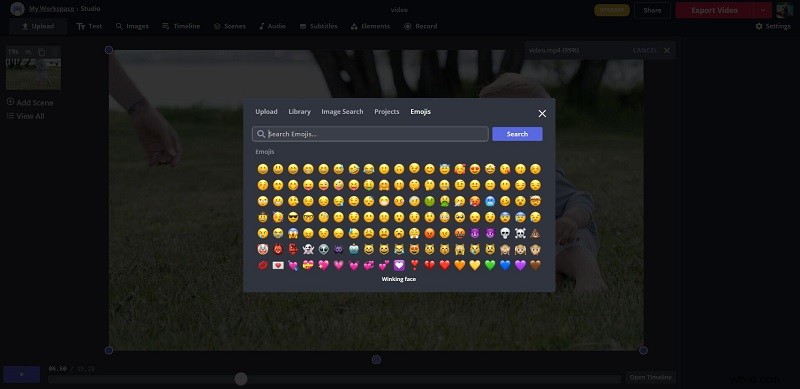Screen dimensions: 800x389
Task: Go to the Image Search tab
Action: [342, 112]
